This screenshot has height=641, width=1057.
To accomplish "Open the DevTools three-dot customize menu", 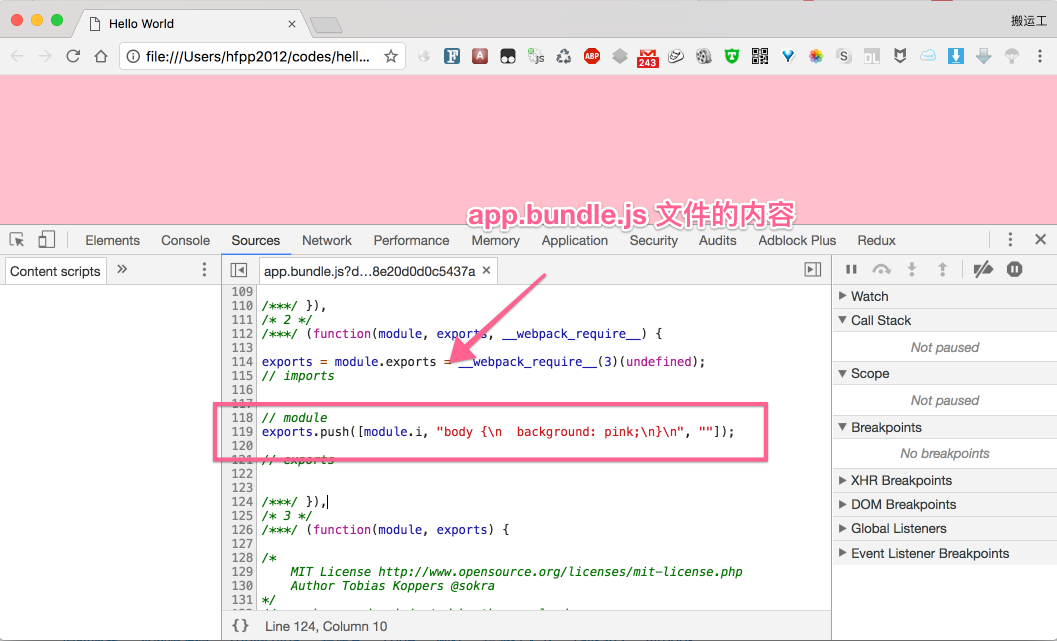I will [x=1010, y=240].
